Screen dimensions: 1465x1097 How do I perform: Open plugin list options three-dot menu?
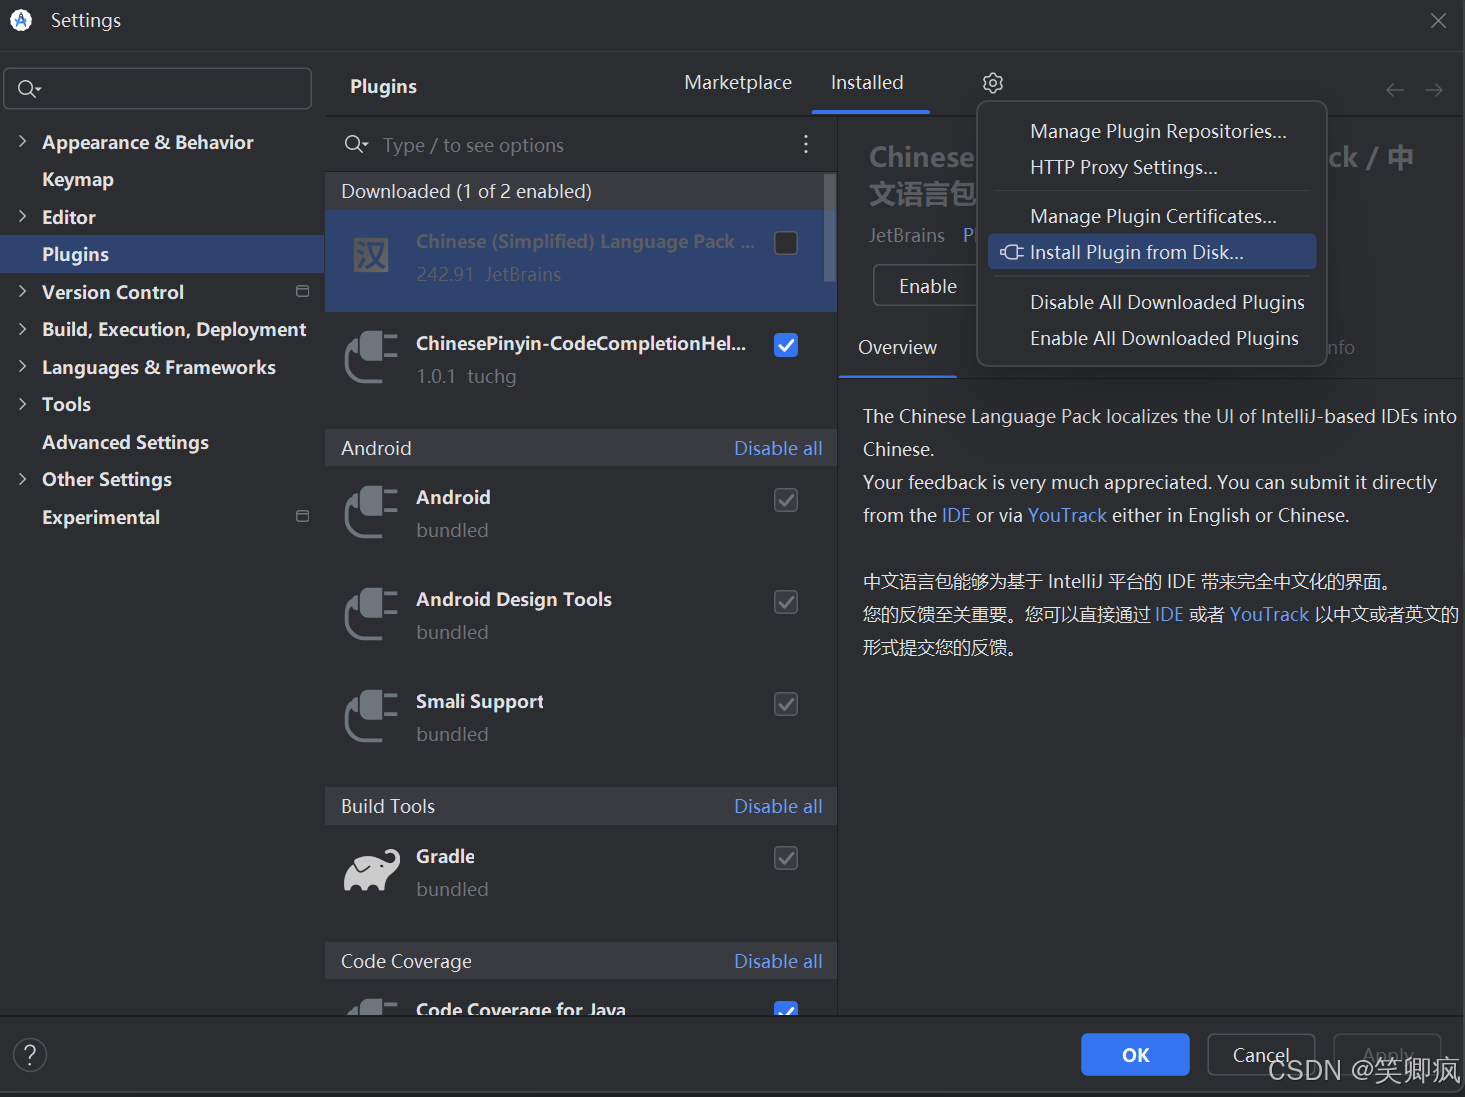click(x=806, y=144)
